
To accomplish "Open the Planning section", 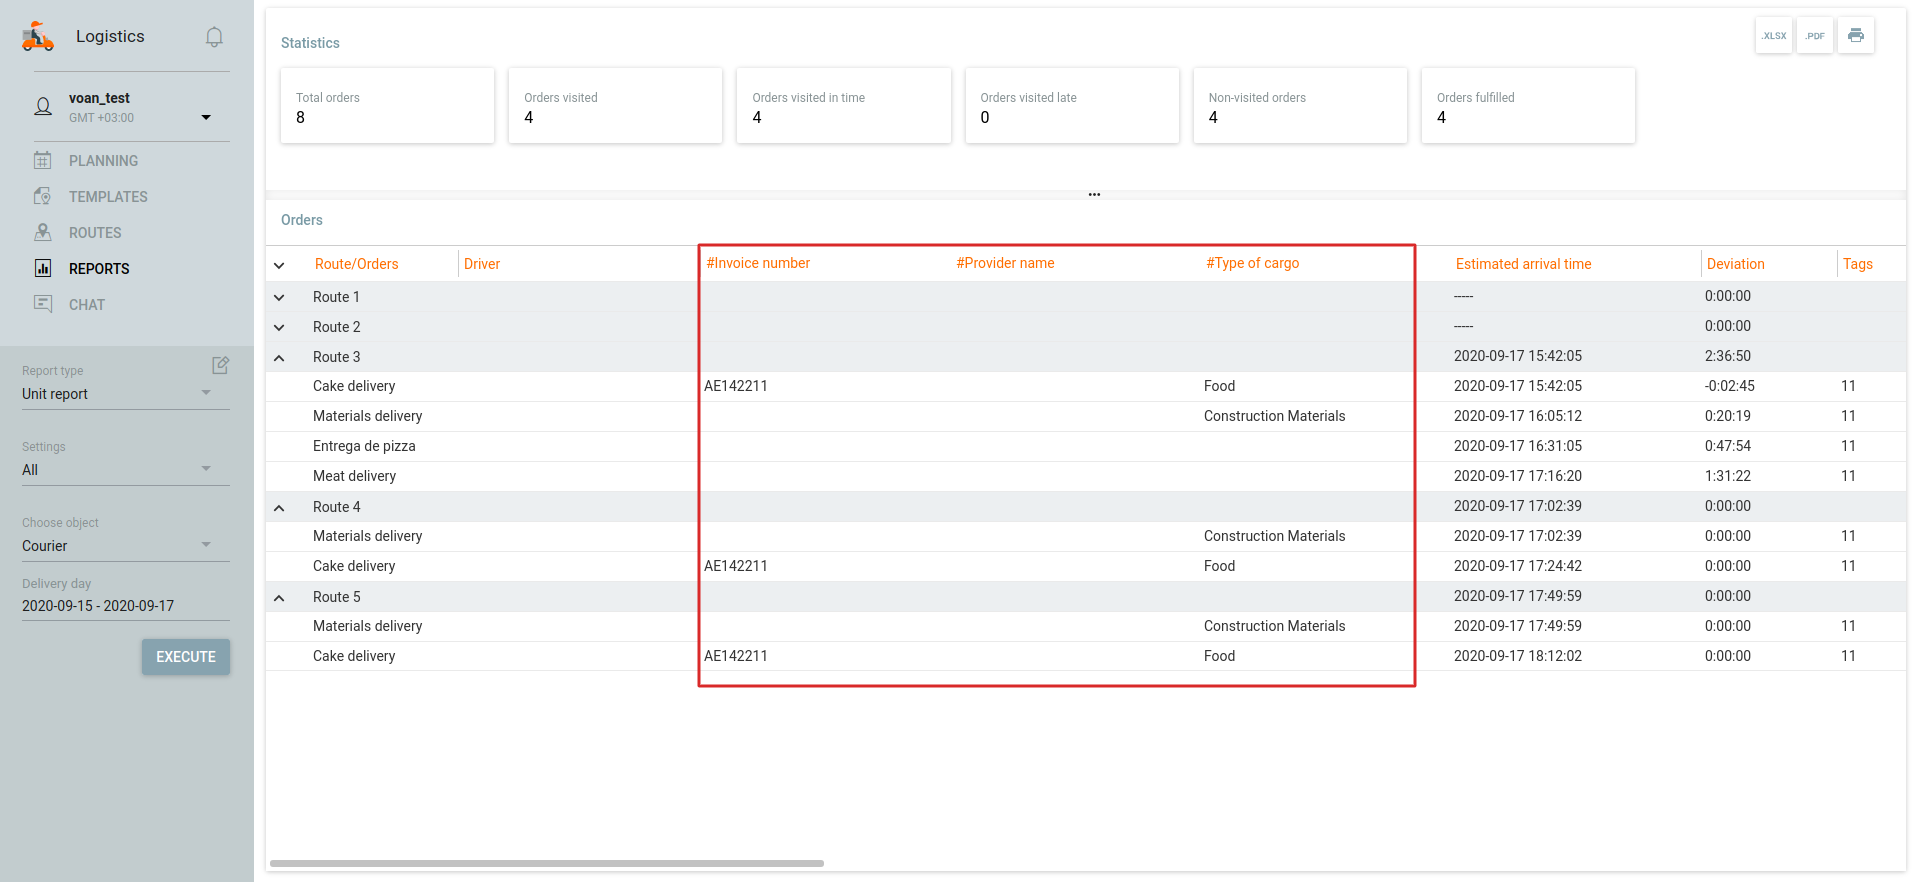I will point(103,161).
